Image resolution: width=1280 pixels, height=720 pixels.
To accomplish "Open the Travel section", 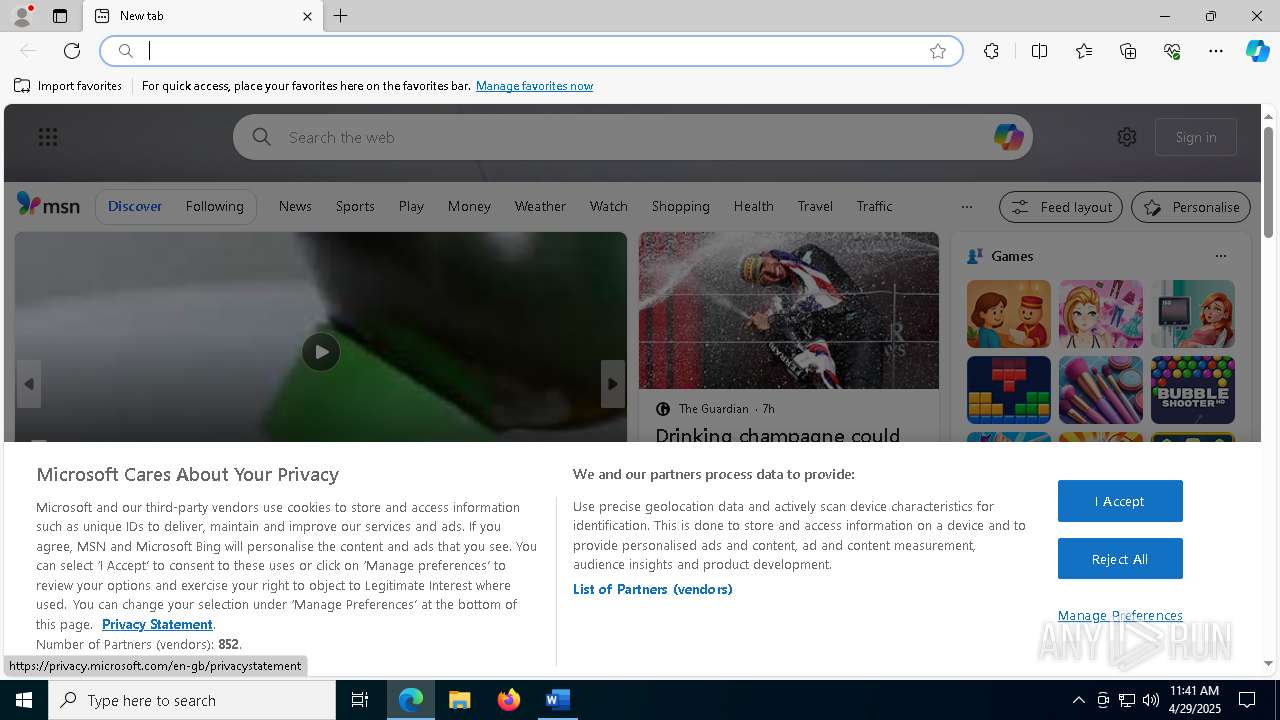I will (x=815, y=206).
